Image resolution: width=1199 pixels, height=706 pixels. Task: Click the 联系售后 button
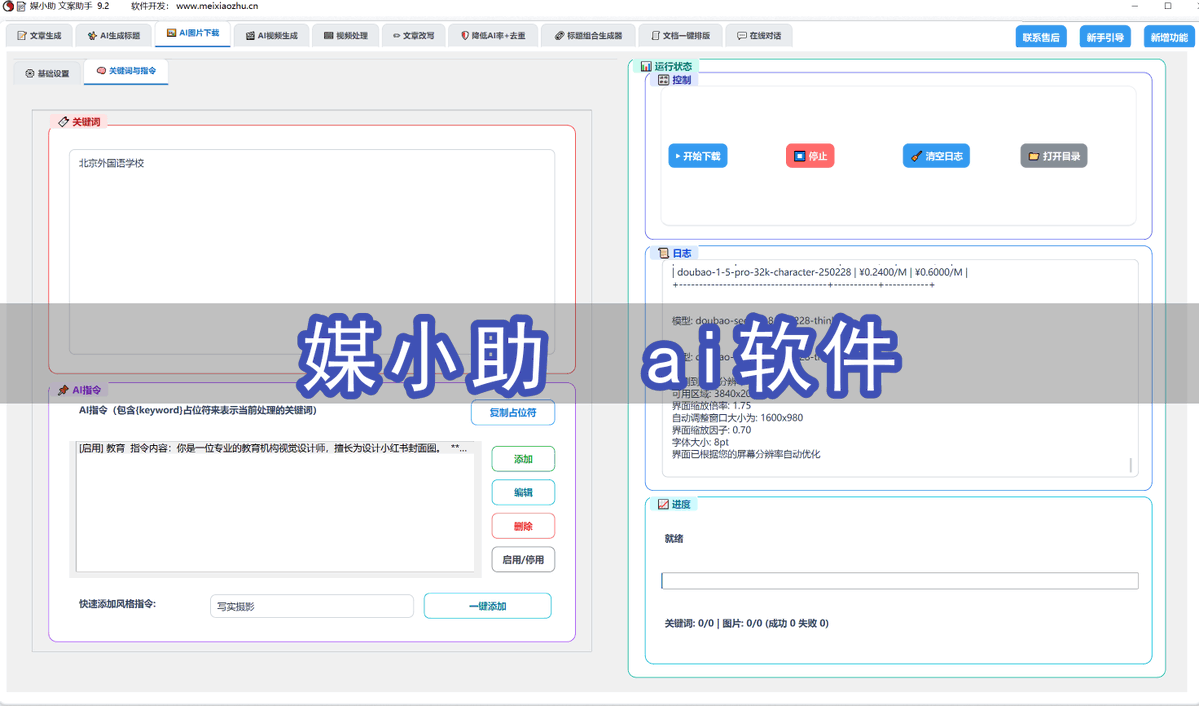click(1041, 37)
